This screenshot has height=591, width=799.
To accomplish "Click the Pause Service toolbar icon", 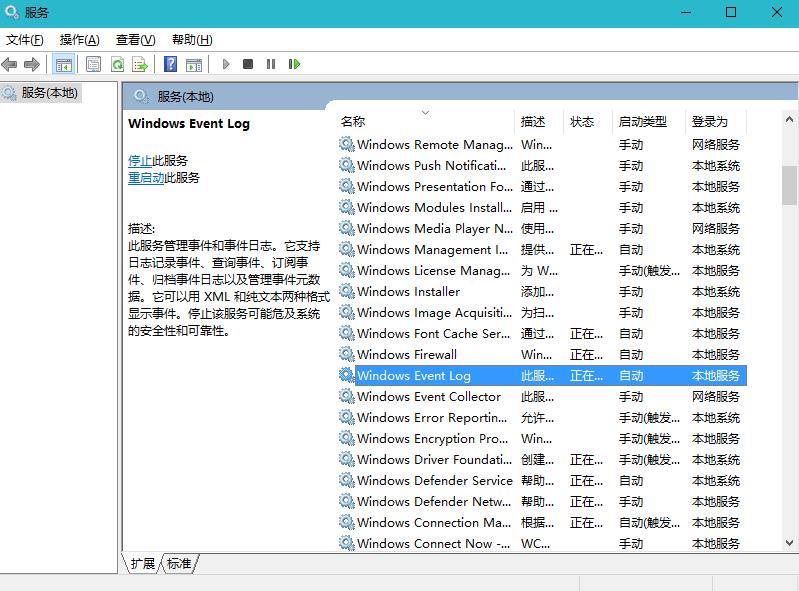I will pyautogui.click(x=271, y=64).
